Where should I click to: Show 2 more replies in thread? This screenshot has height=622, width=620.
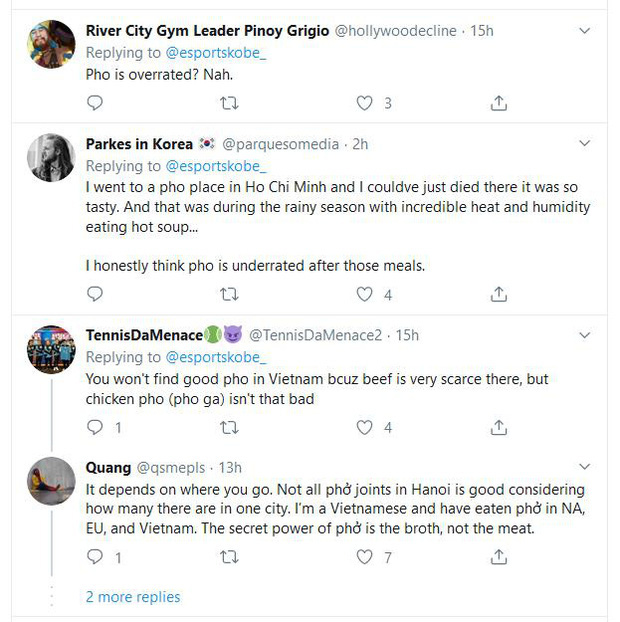(x=133, y=597)
